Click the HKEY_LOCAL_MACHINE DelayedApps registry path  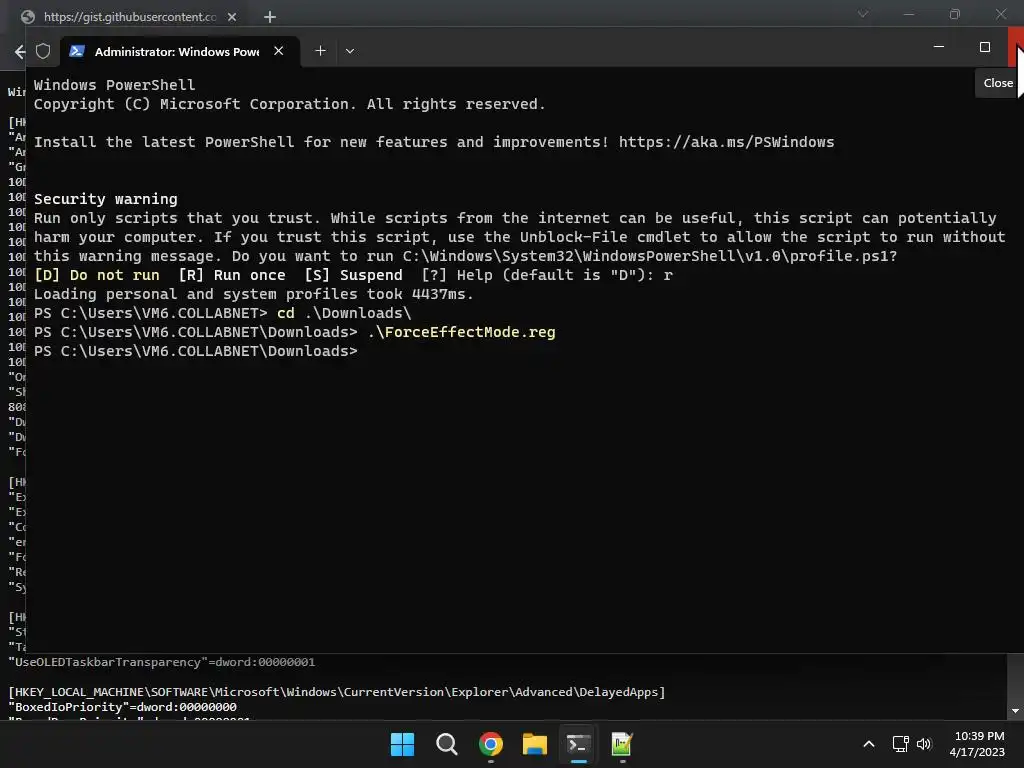[336, 692]
